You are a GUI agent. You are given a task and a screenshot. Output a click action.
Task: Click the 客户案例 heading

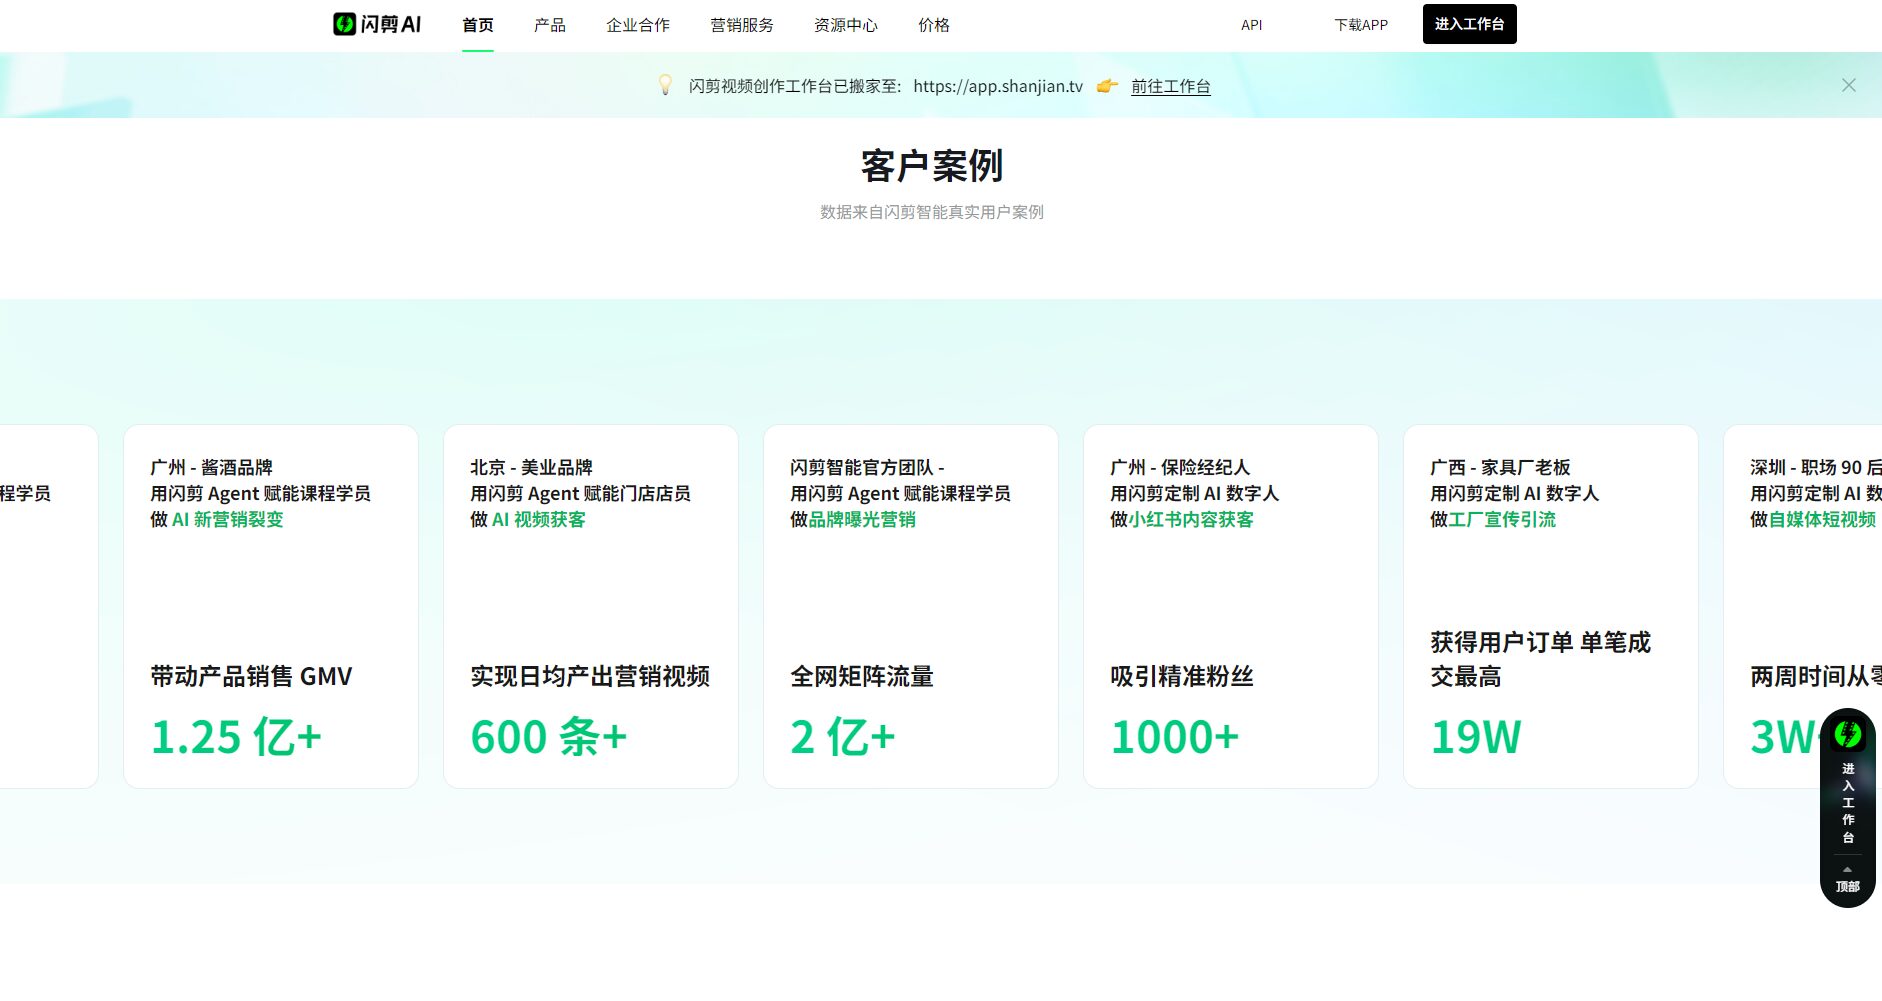pos(932,166)
